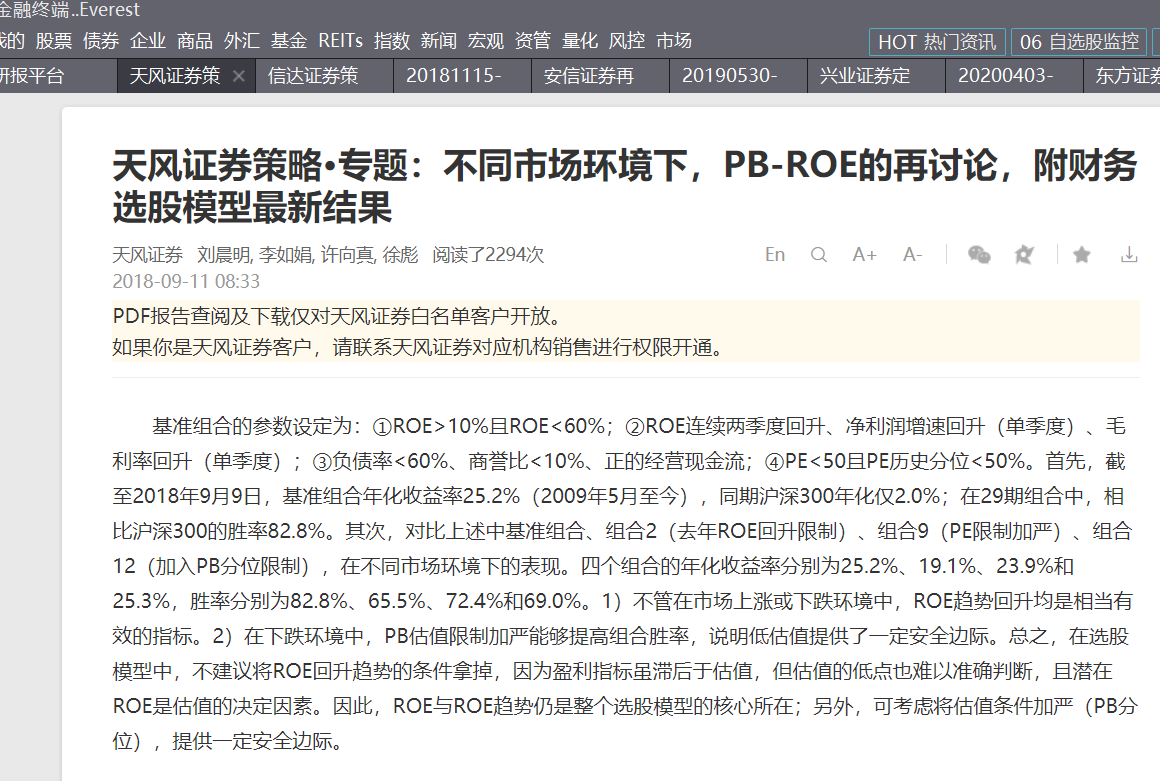The height and width of the screenshot is (781, 1160).
Task: Open the article search magnifier icon
Action: 819,255
